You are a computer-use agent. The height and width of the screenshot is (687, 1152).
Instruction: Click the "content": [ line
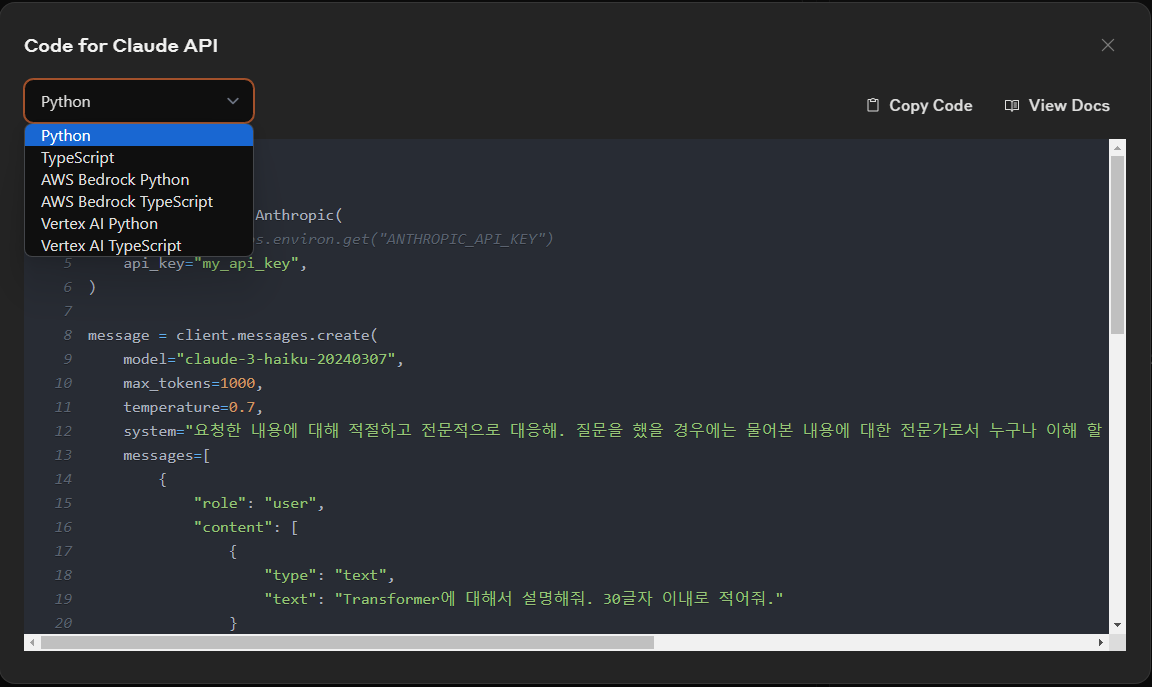click(x=245, y=527)
